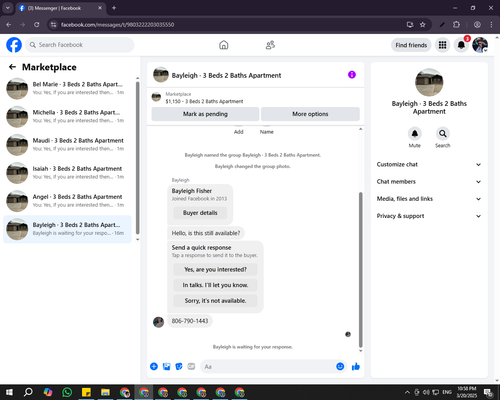
Task: Open File Explorer from the taskbar
Action: point(105,392)
